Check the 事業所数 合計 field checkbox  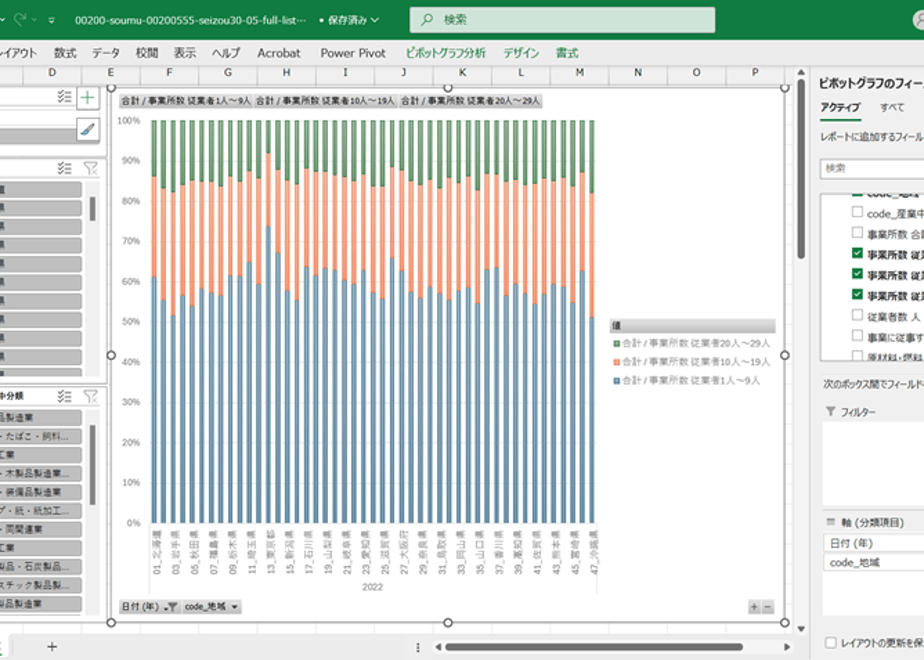pos(857,233)
